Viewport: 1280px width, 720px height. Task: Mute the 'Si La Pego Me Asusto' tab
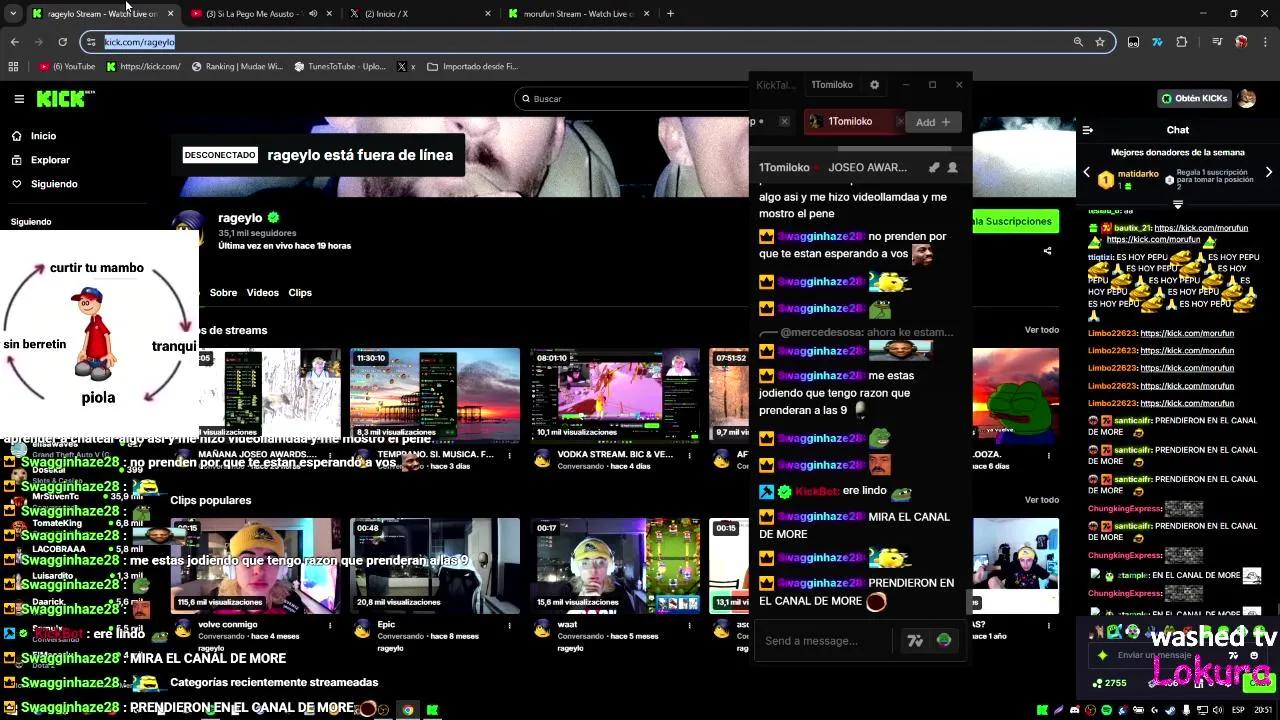313,14
